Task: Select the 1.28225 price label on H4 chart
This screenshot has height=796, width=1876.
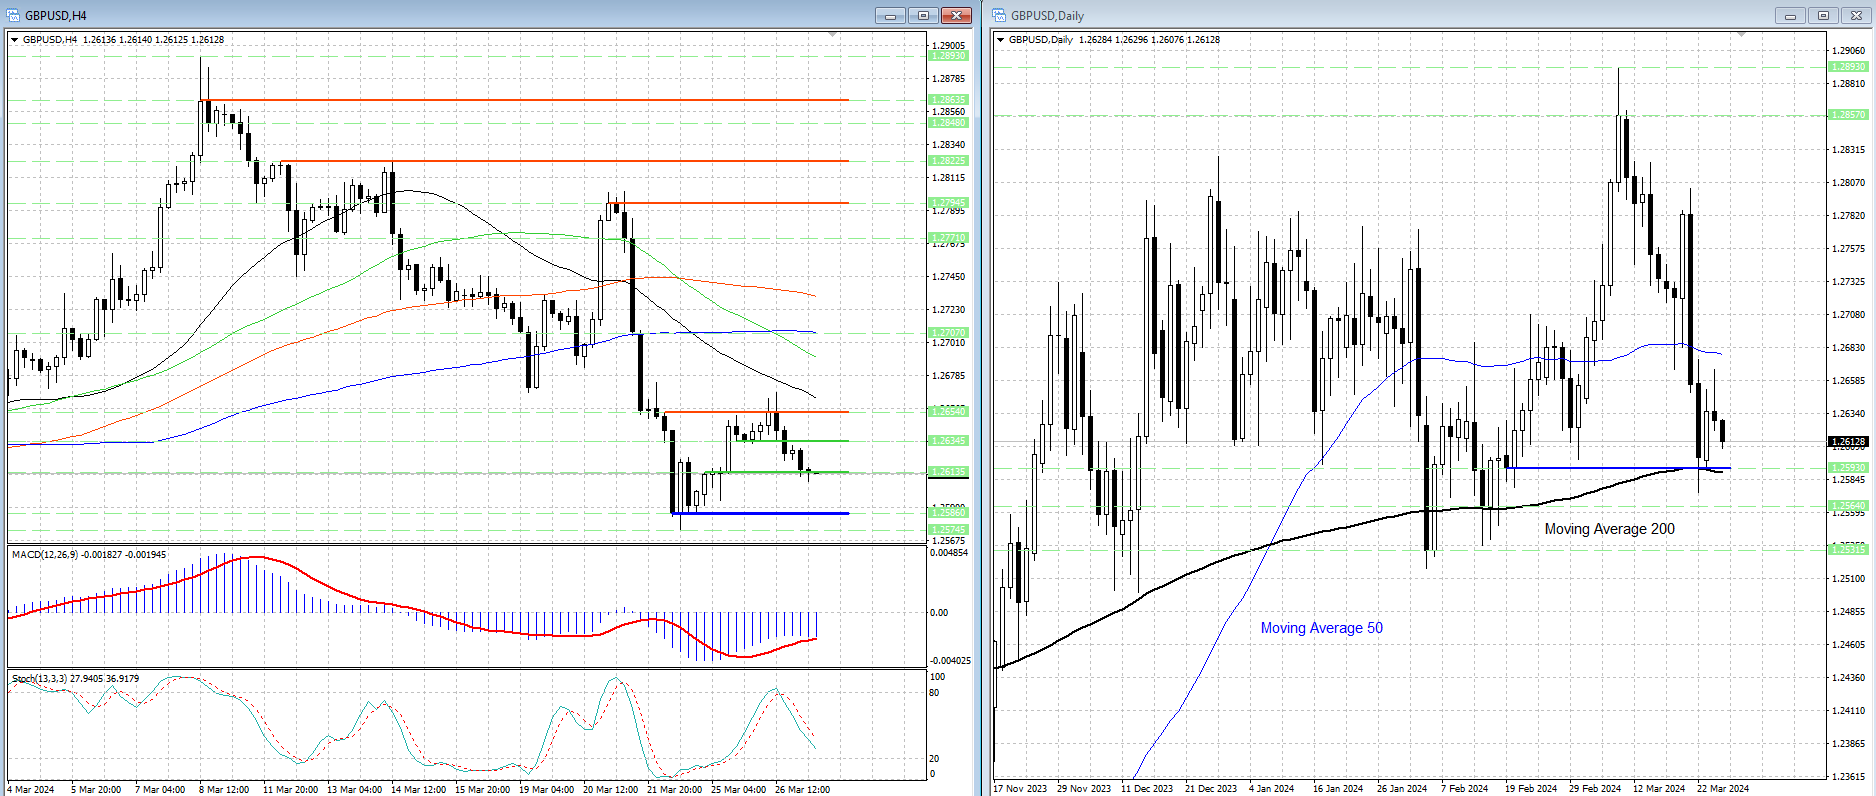Action: (x=948, y=160)
